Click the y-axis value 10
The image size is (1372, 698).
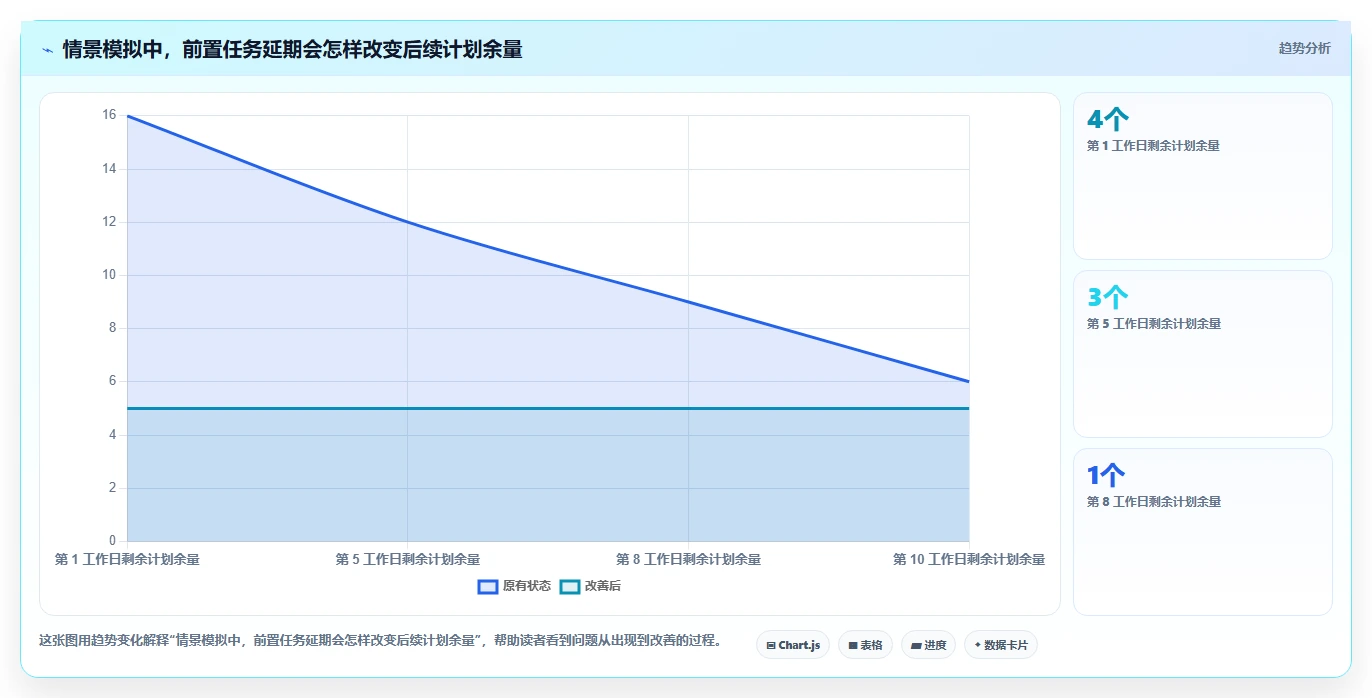point(109,275)
